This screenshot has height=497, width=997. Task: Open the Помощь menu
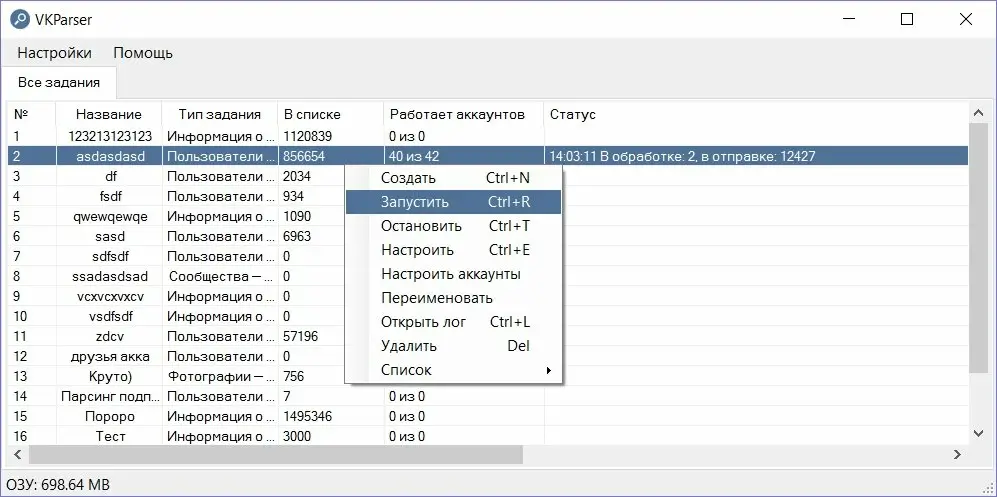pyautogui.click(x=143, y=53)
